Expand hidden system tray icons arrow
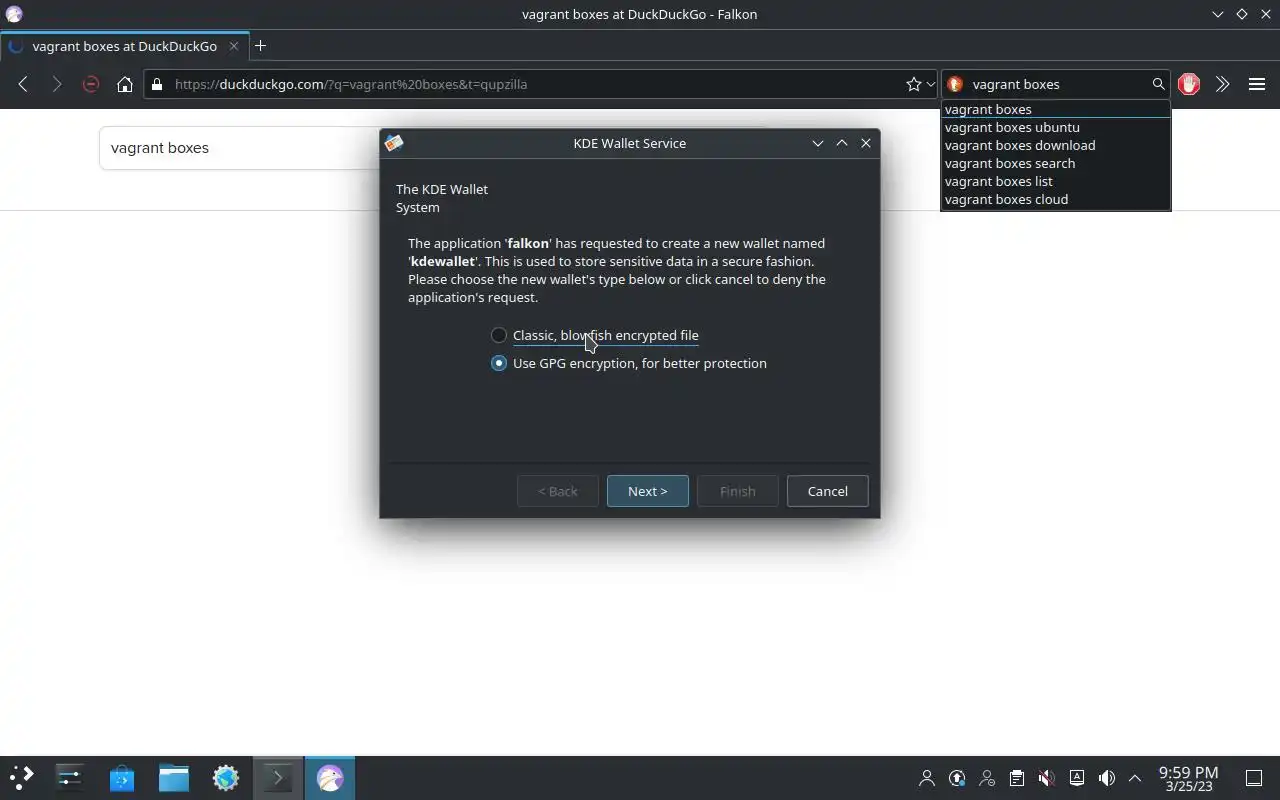The height and width of the screenshot is (800, 1280). [x=1135, y=778]
